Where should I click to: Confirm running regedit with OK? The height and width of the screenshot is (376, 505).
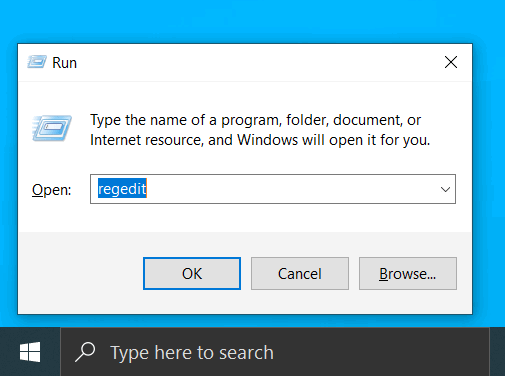click(192, 273)
